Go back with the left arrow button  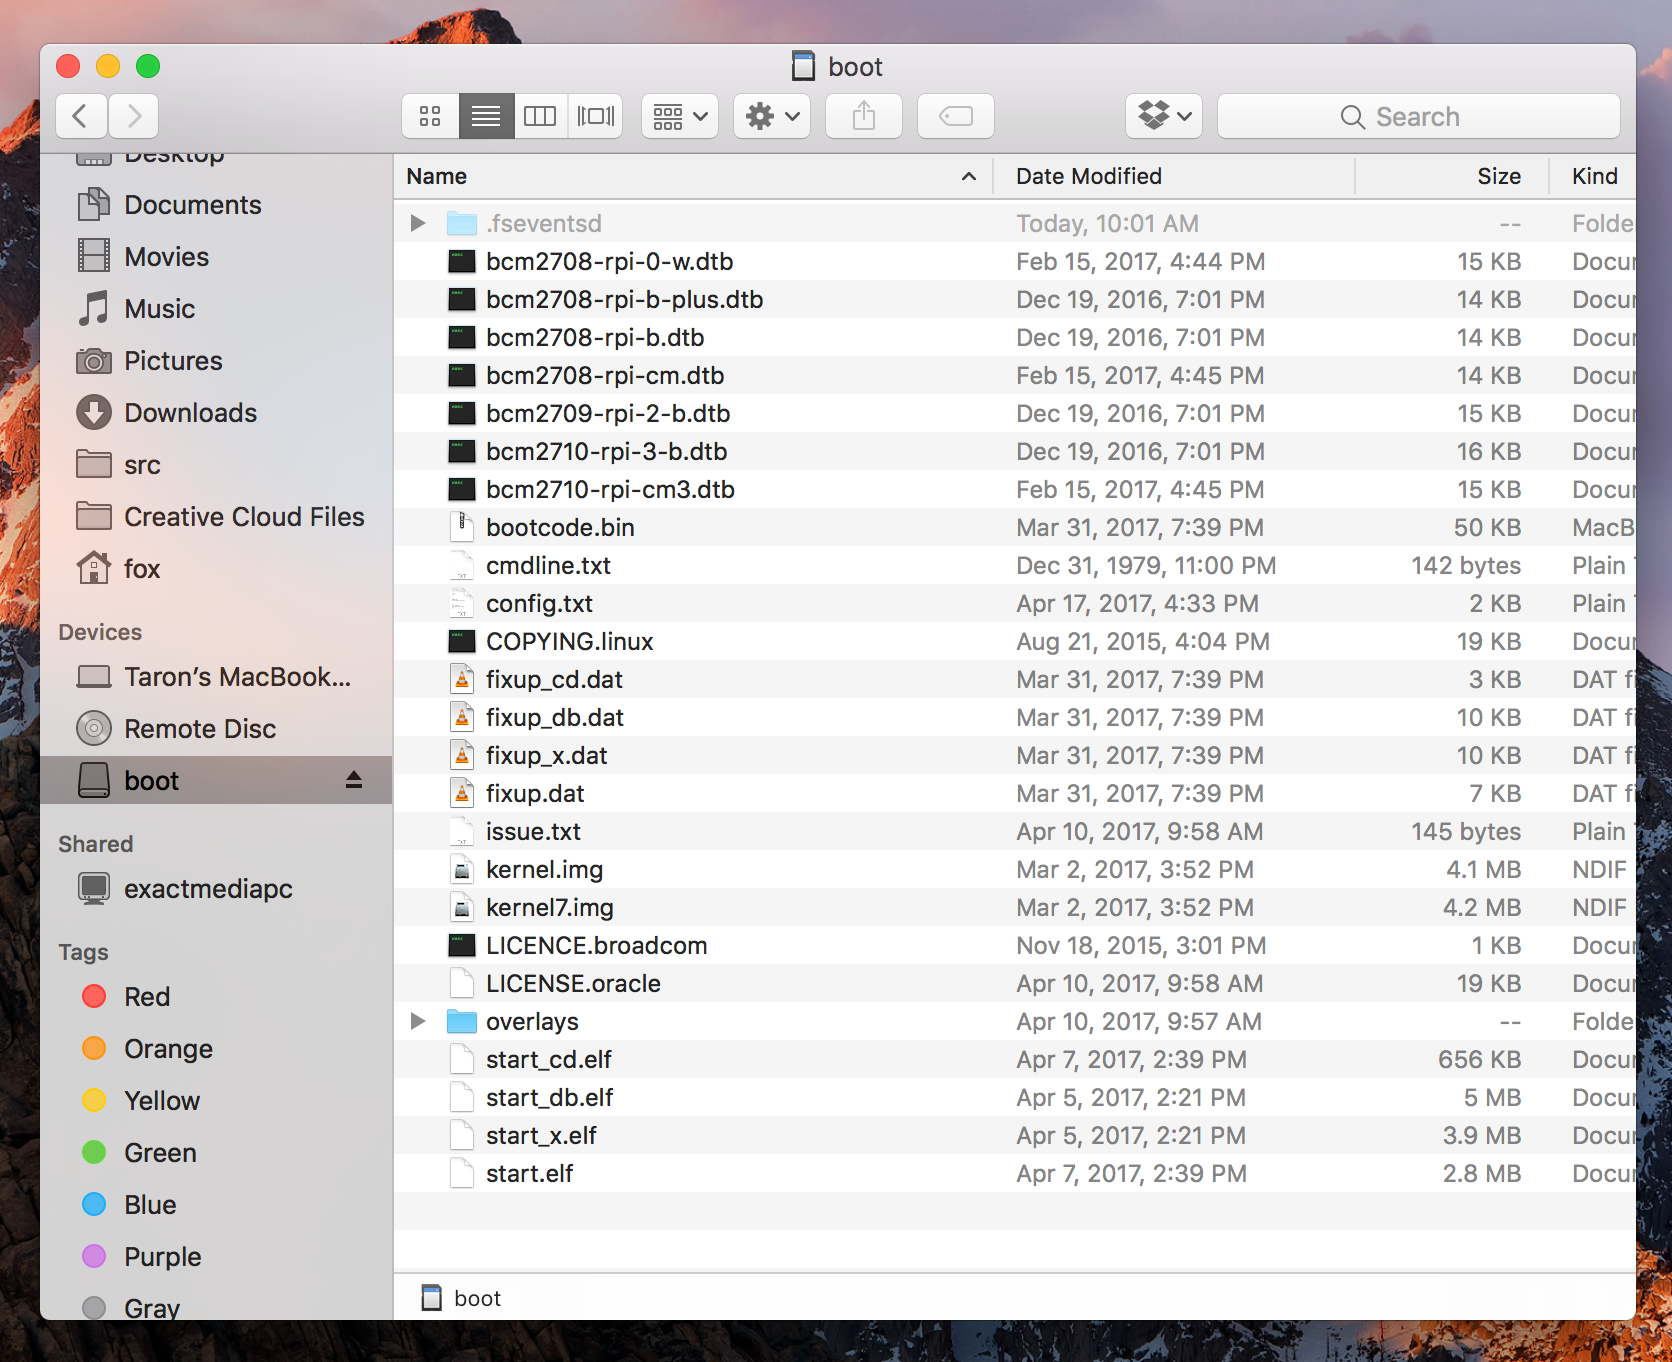(81, 117)
